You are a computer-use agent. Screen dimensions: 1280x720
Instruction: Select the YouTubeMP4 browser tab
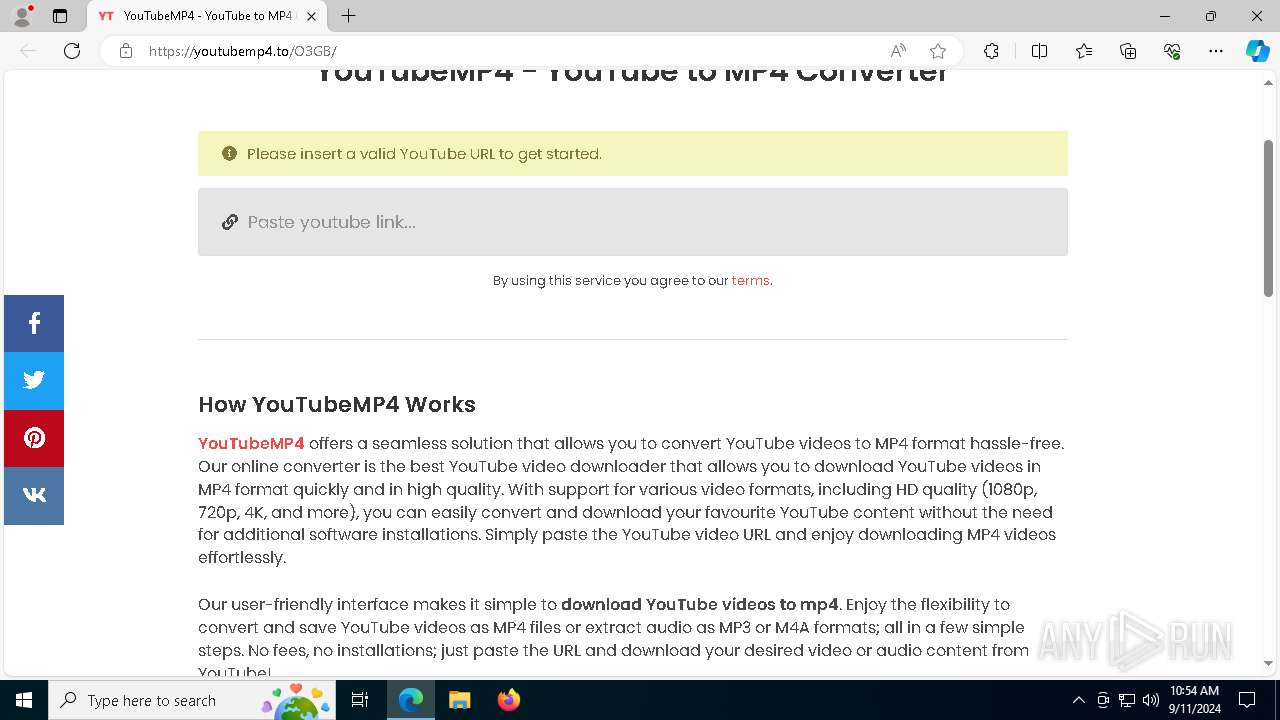tap(207, 16)
